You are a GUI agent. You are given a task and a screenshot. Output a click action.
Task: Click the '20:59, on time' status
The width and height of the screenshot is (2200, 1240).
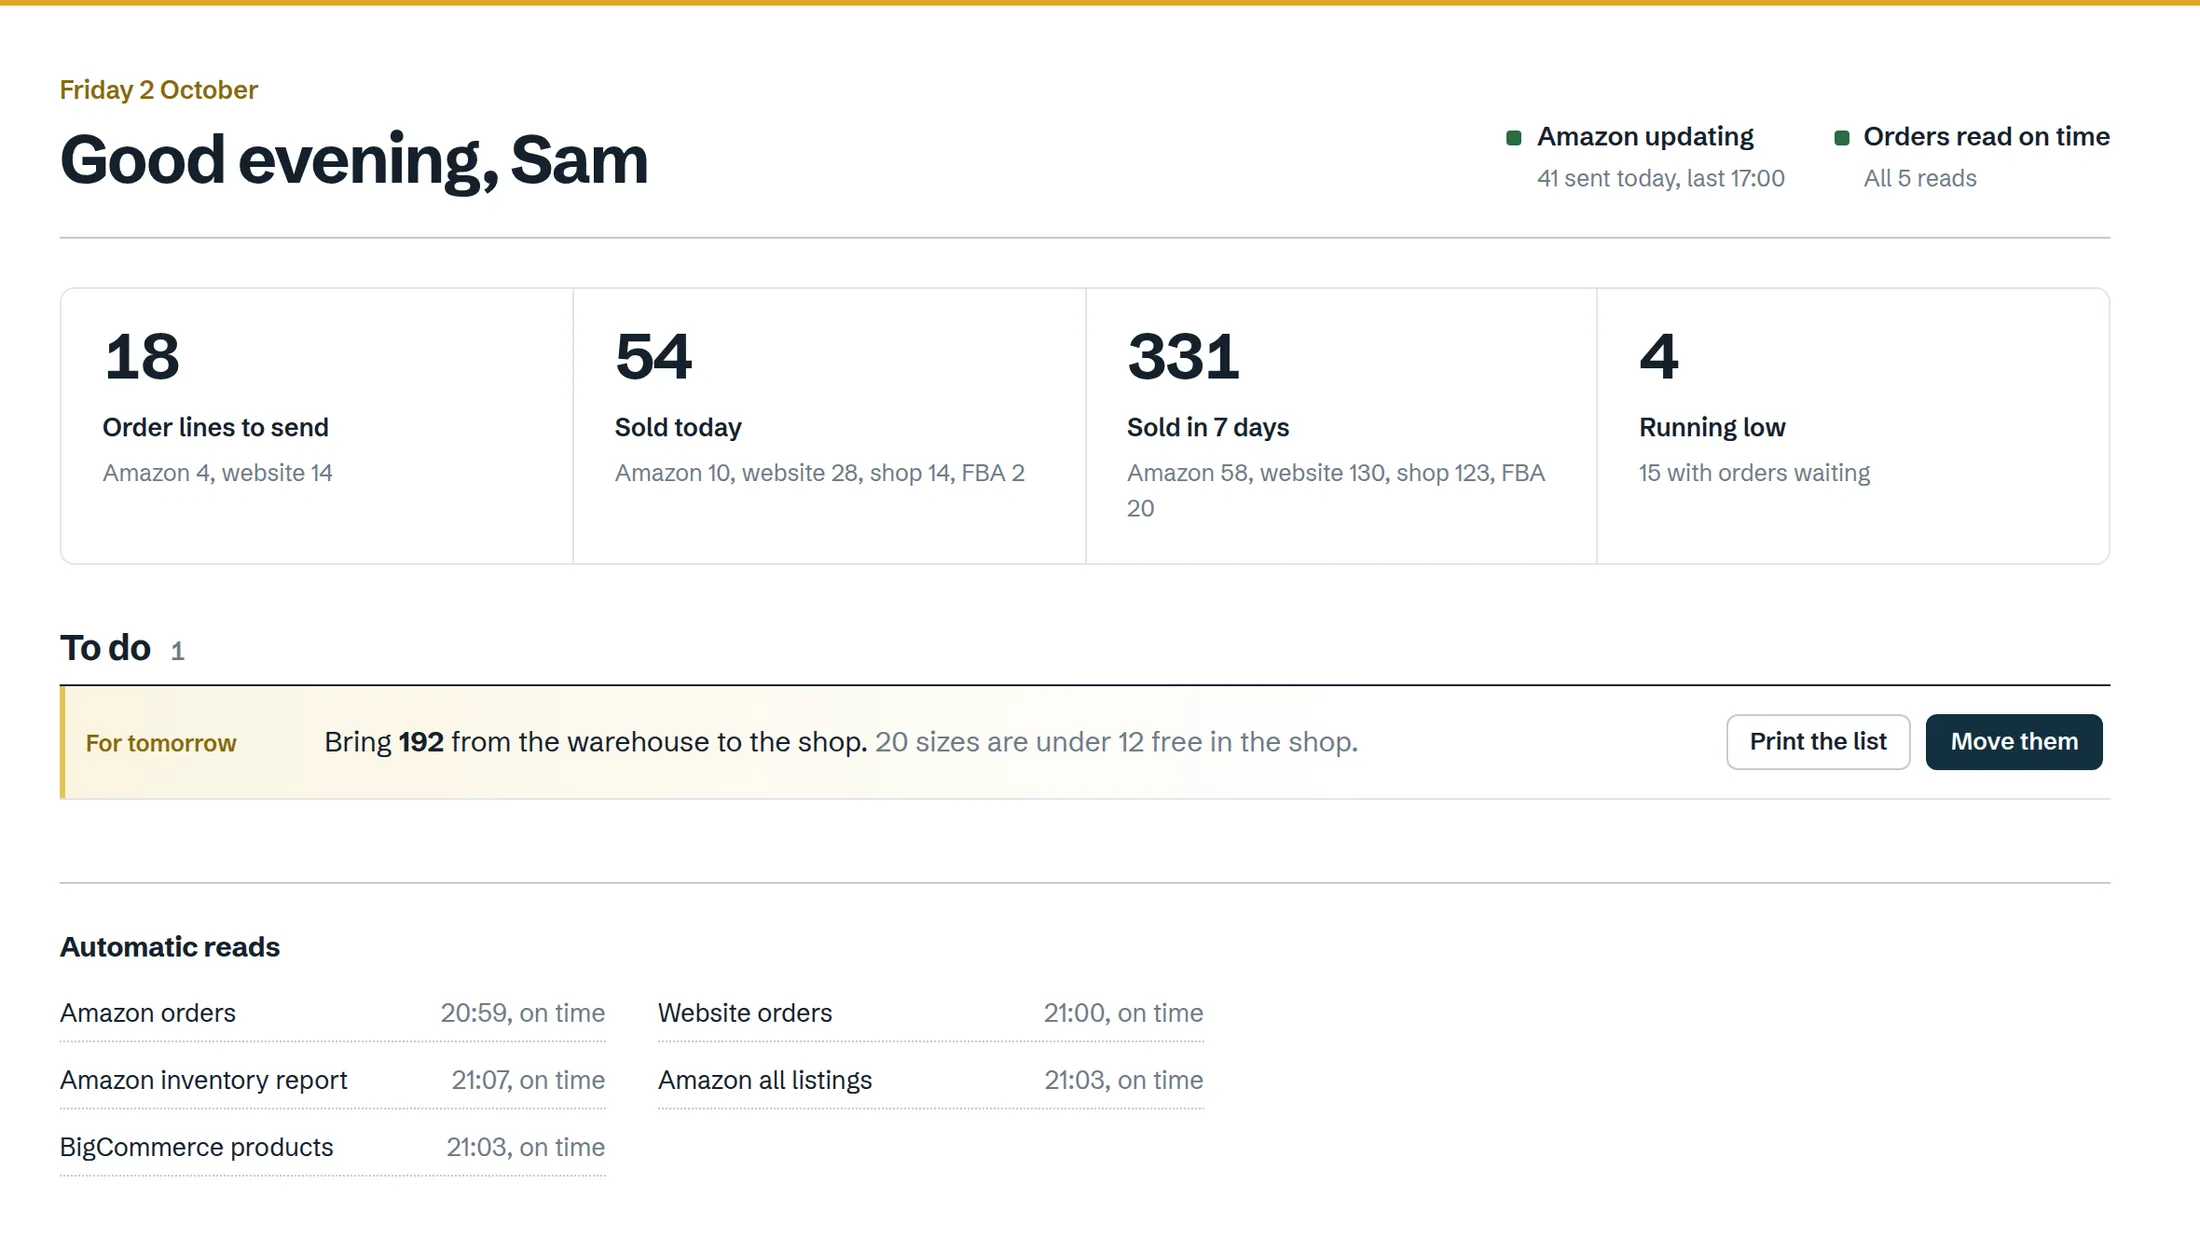tap(523, 1013)
